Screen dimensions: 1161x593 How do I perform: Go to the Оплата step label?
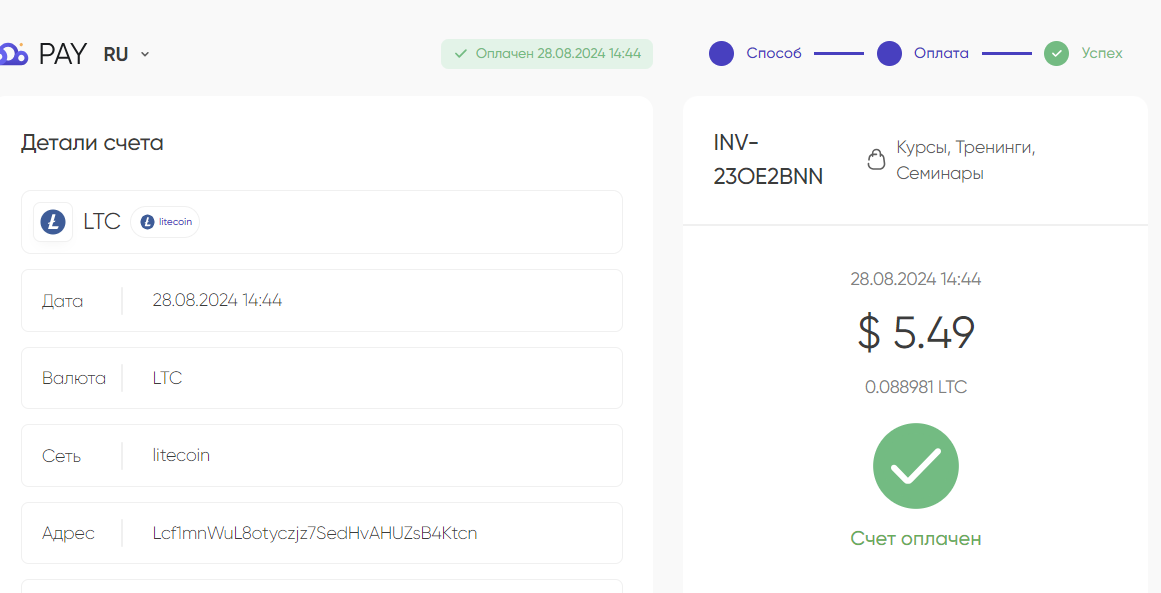coord(941,53)
